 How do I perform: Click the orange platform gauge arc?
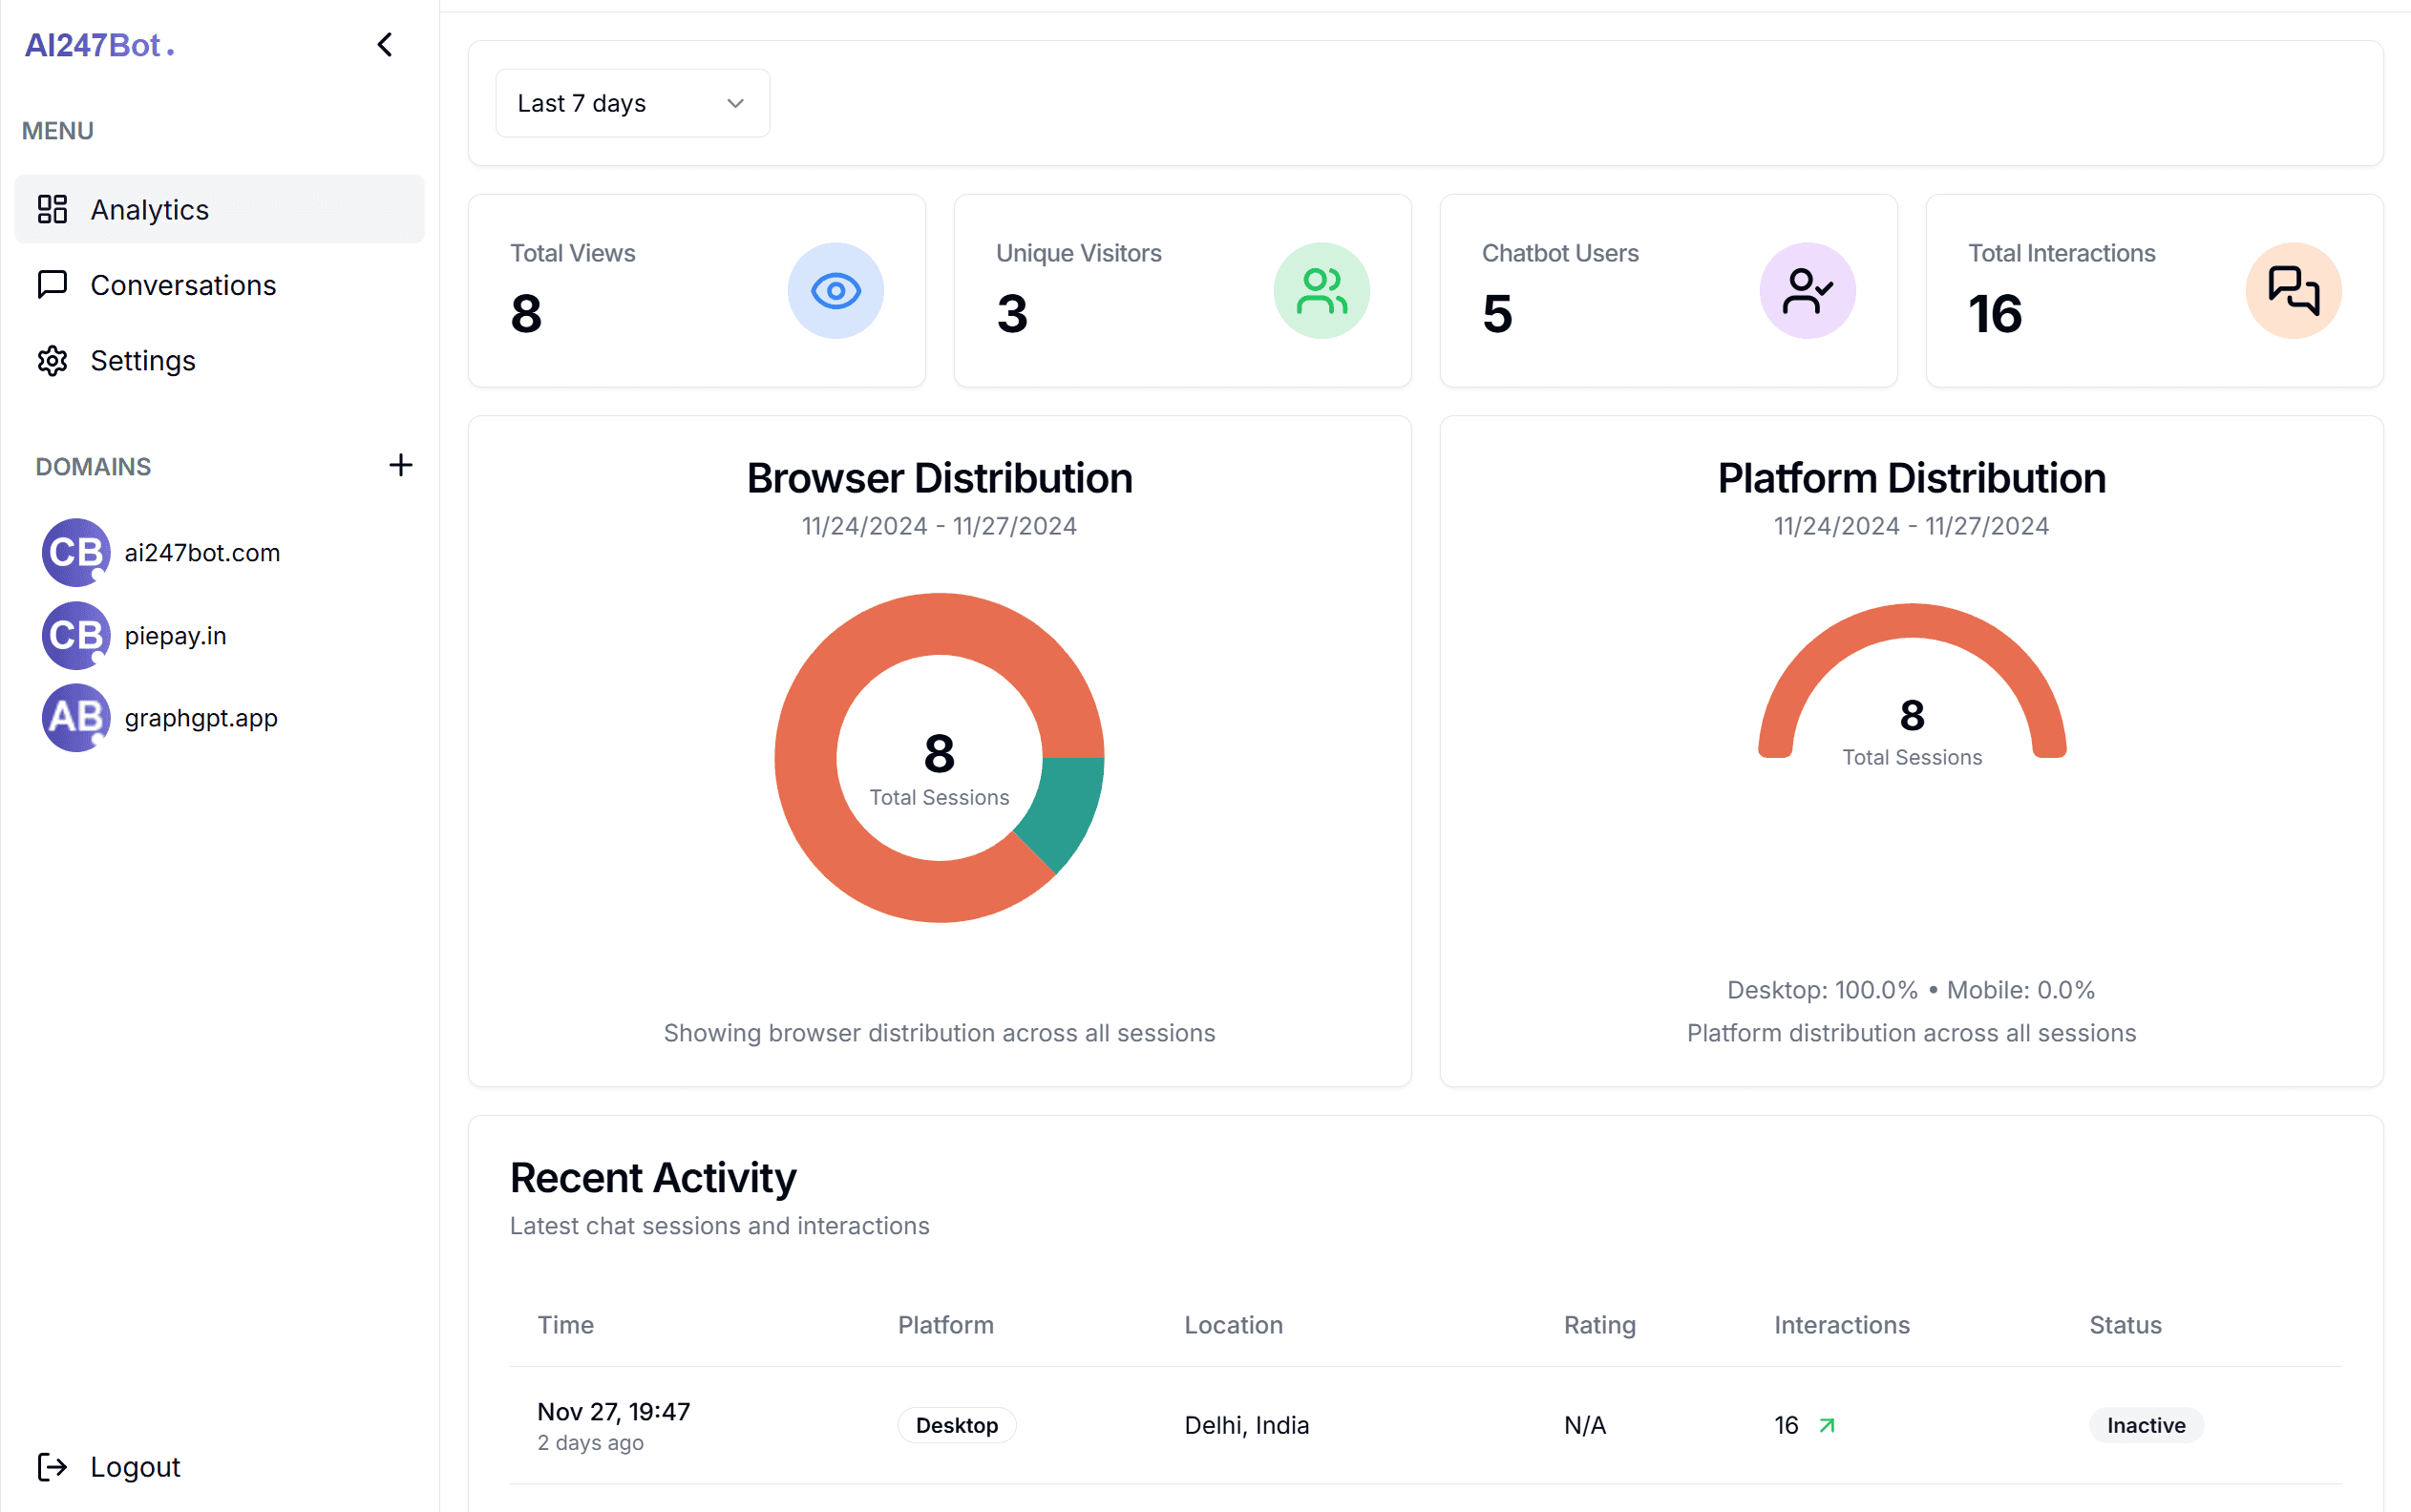click(1911, 621)
